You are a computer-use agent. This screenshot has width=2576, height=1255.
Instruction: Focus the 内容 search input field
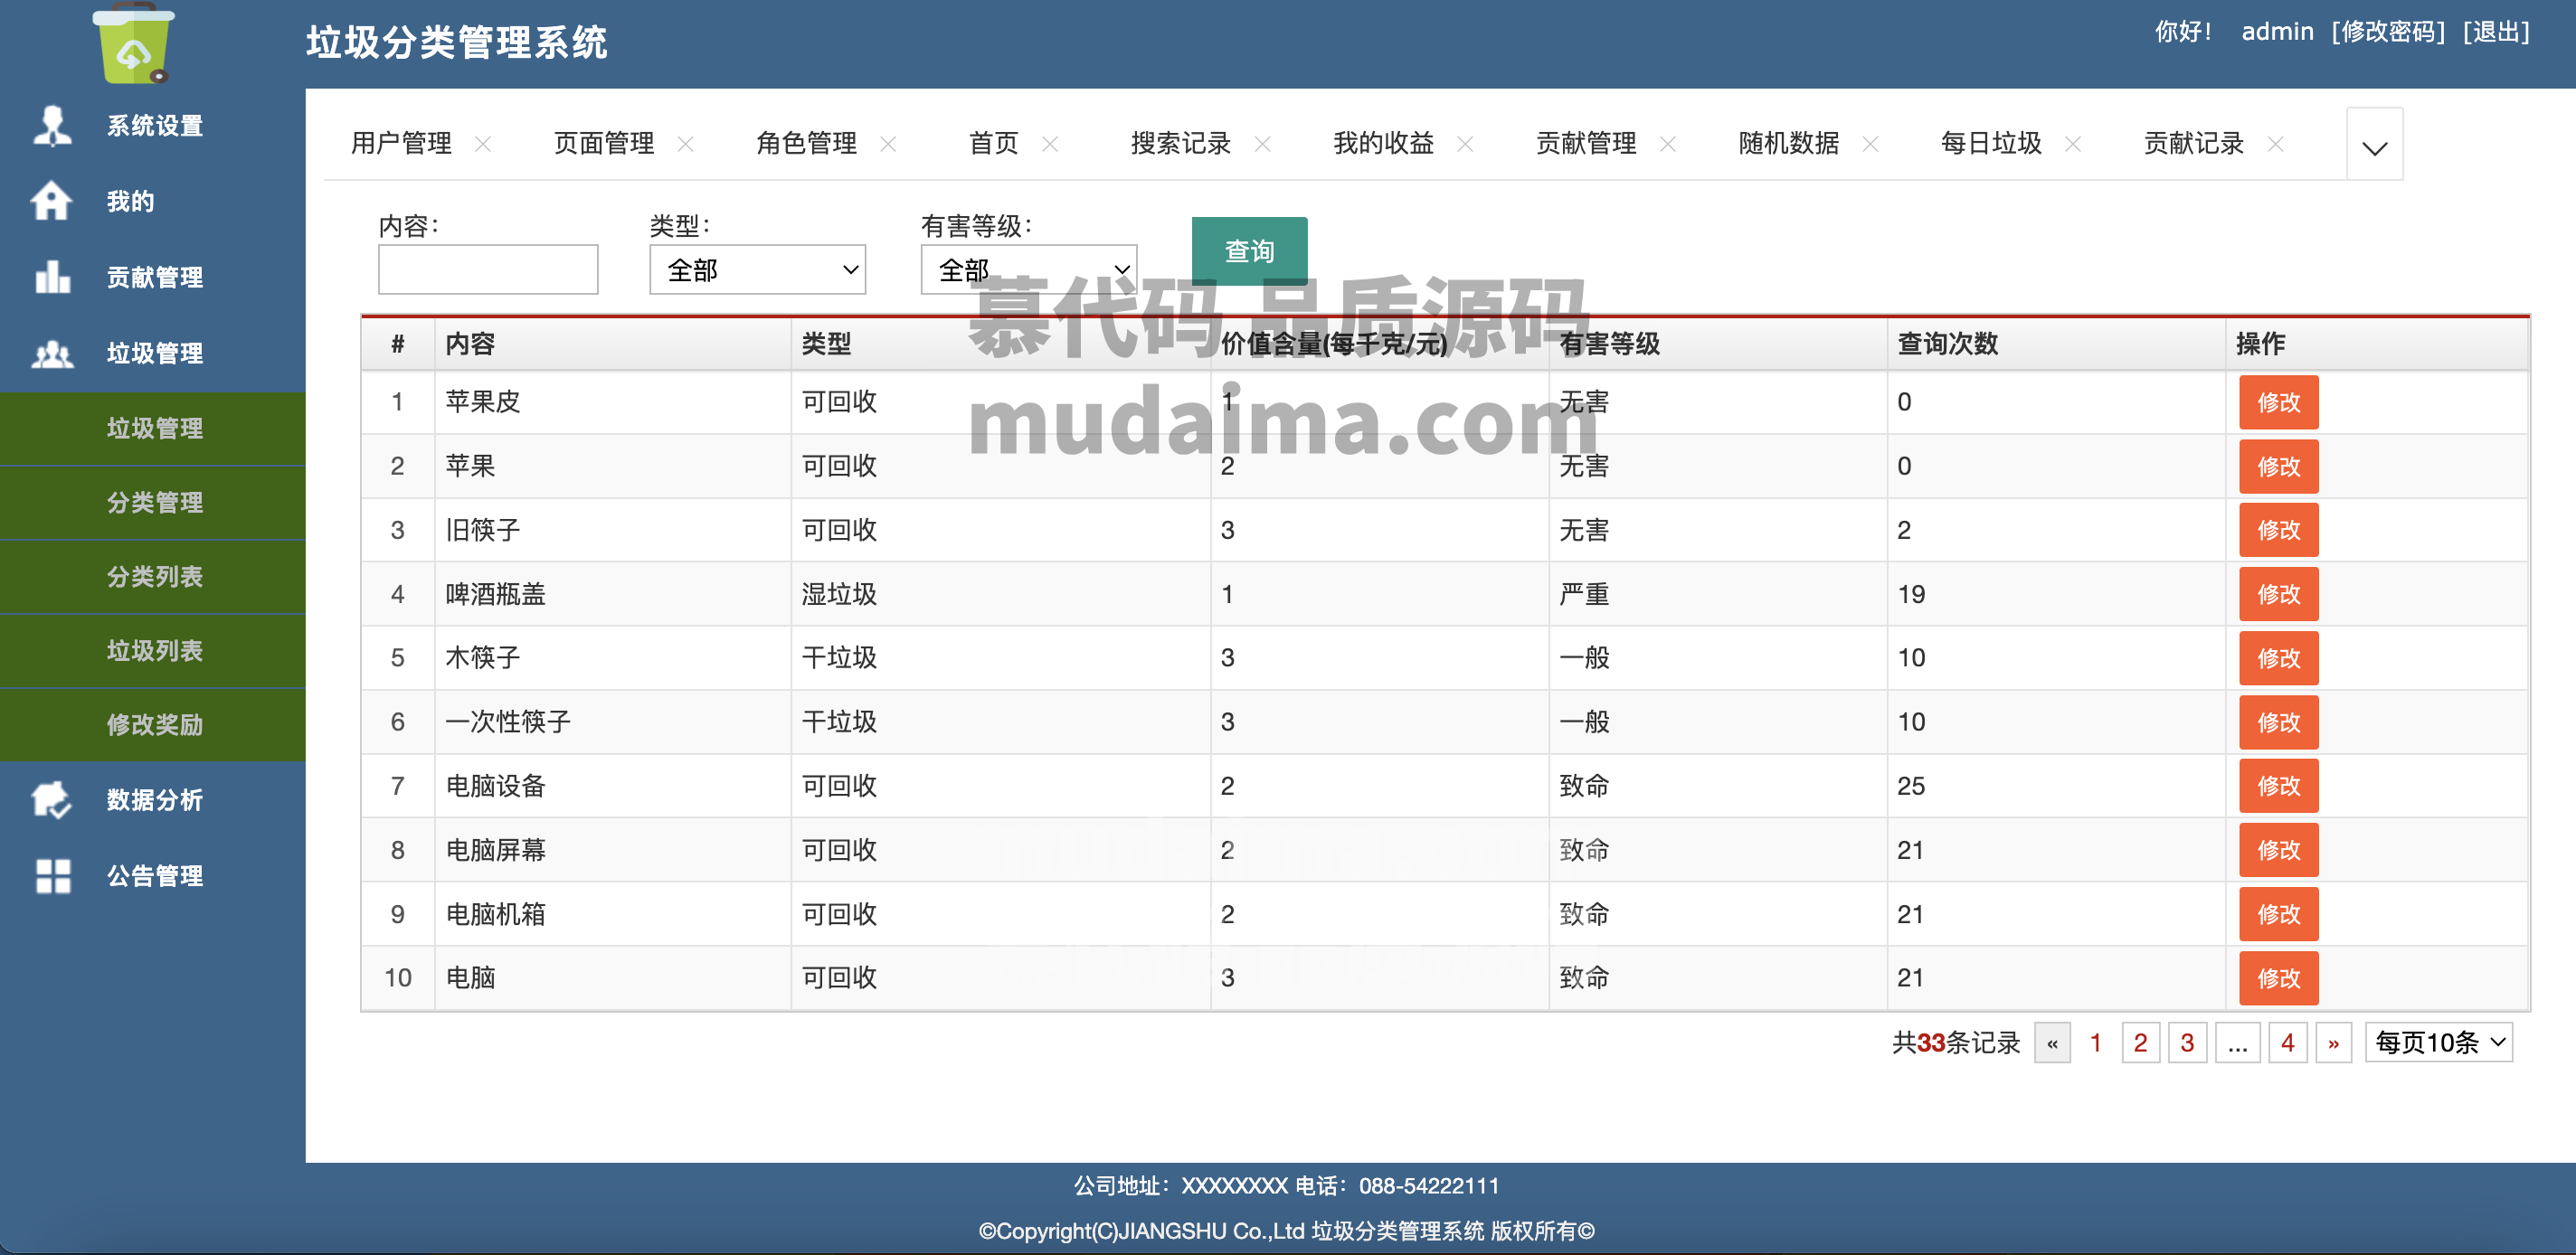[x=488, y=270]
